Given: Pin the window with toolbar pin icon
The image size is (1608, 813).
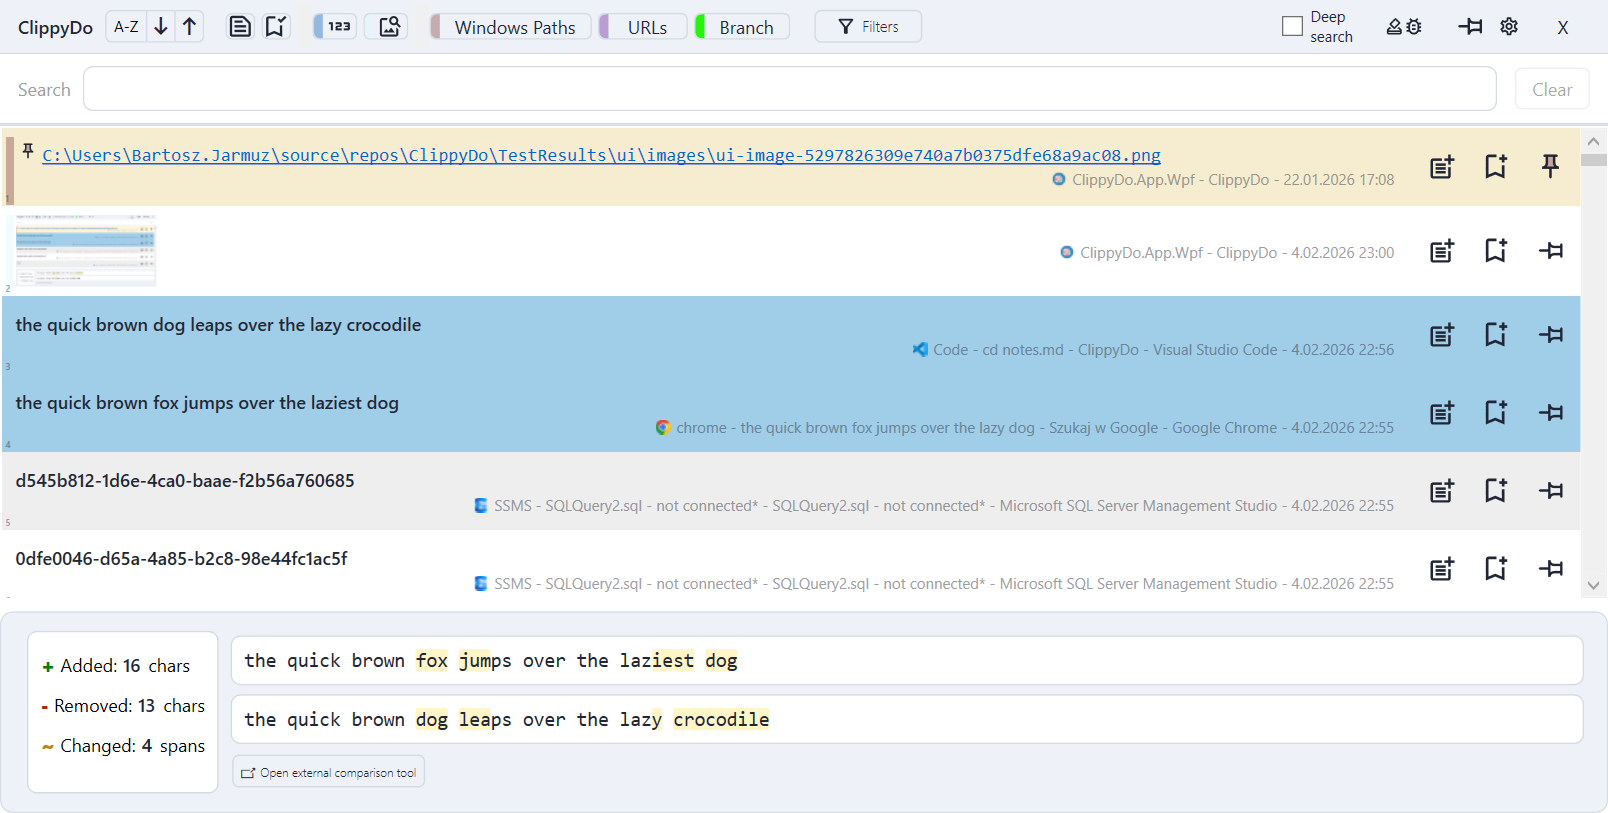Looking at the screenshot, I should pos(1470,27).
